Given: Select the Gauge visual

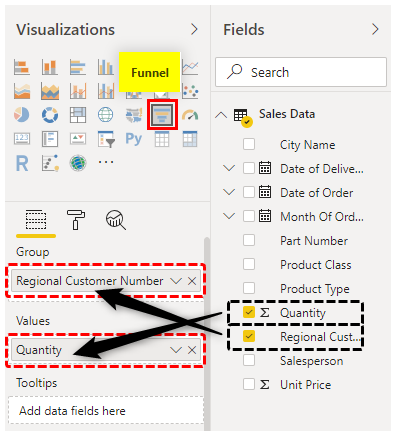Looking at the screenshot, I should click(190, 115).
